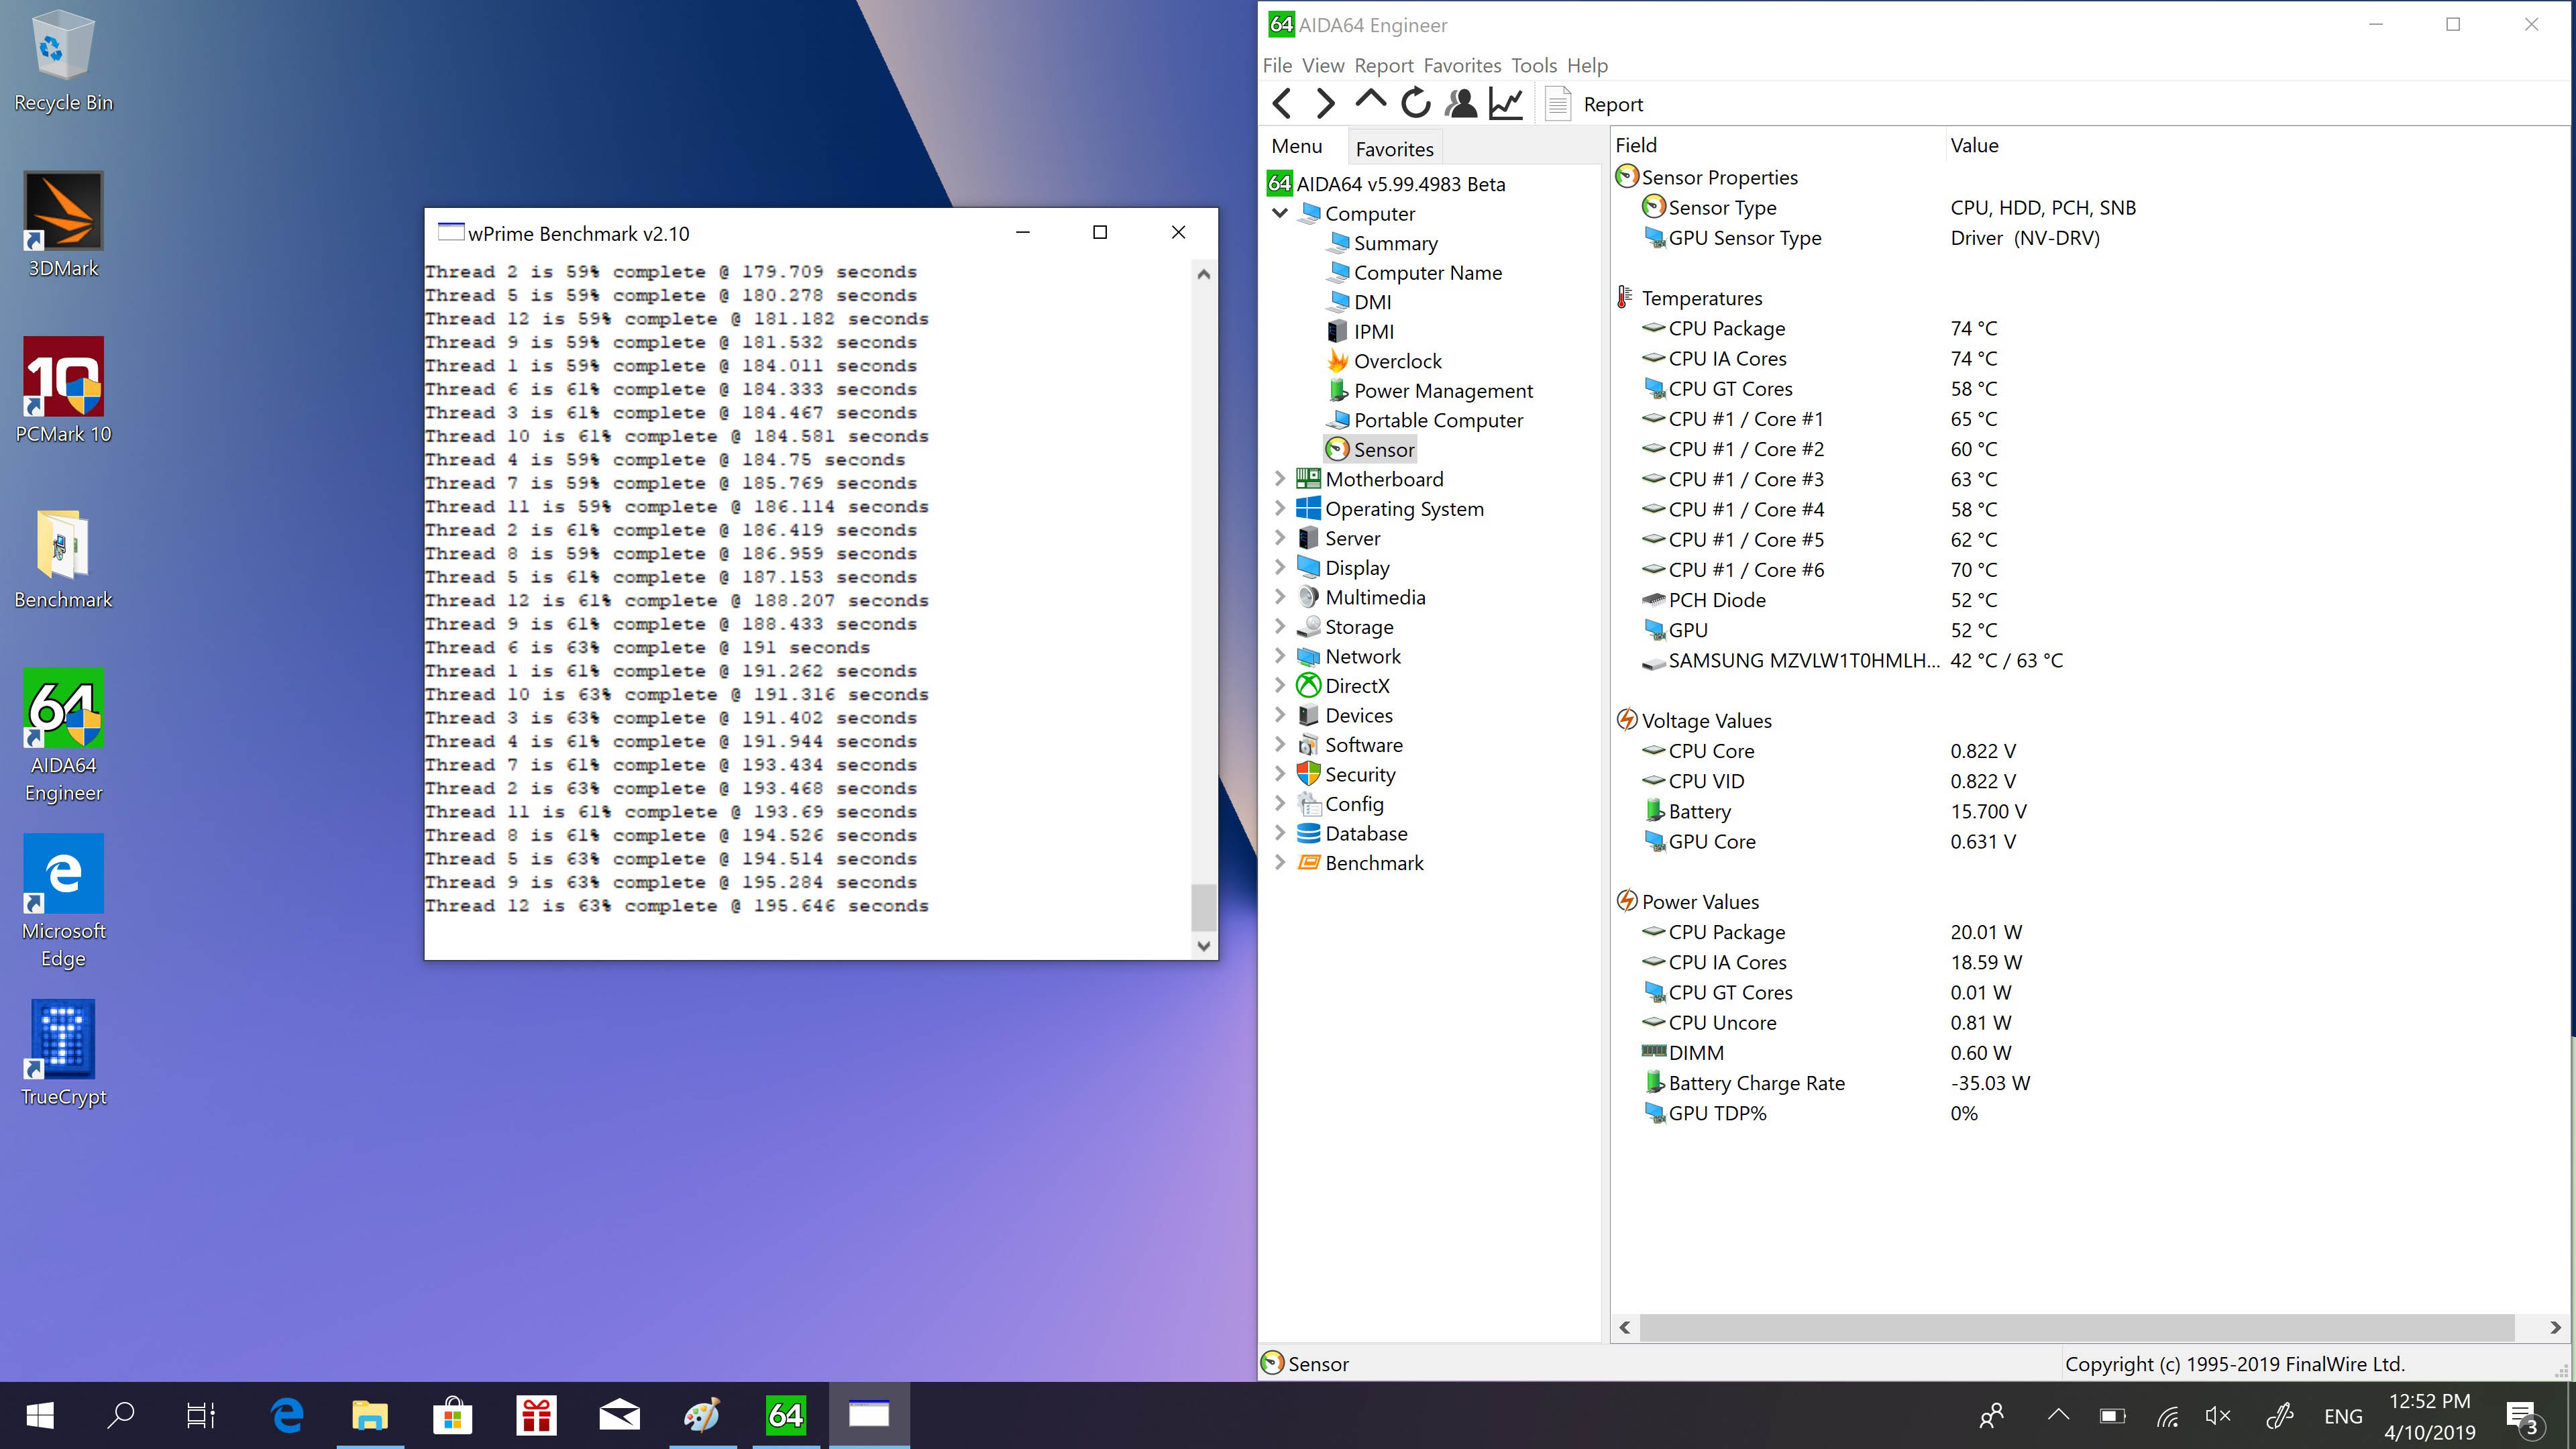
Task: Go back with AIDA64 back arrow
Action: click(1282, 103)
